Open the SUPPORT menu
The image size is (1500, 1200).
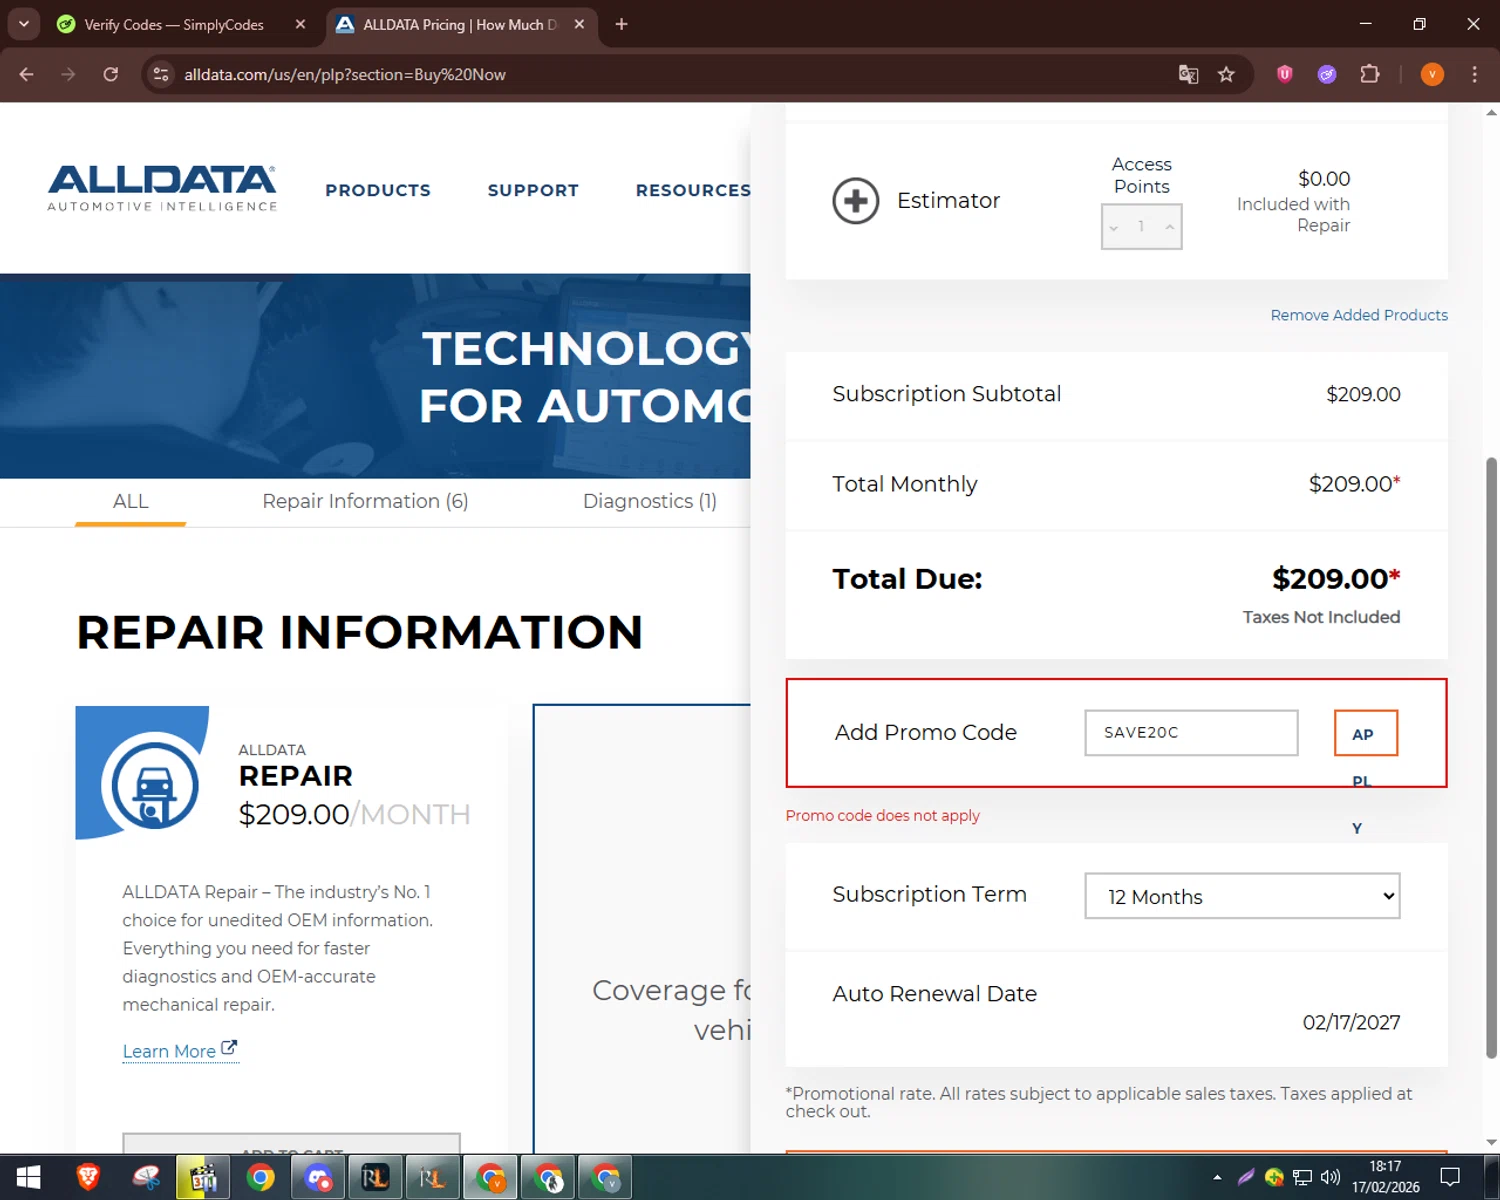pos(533,190)
